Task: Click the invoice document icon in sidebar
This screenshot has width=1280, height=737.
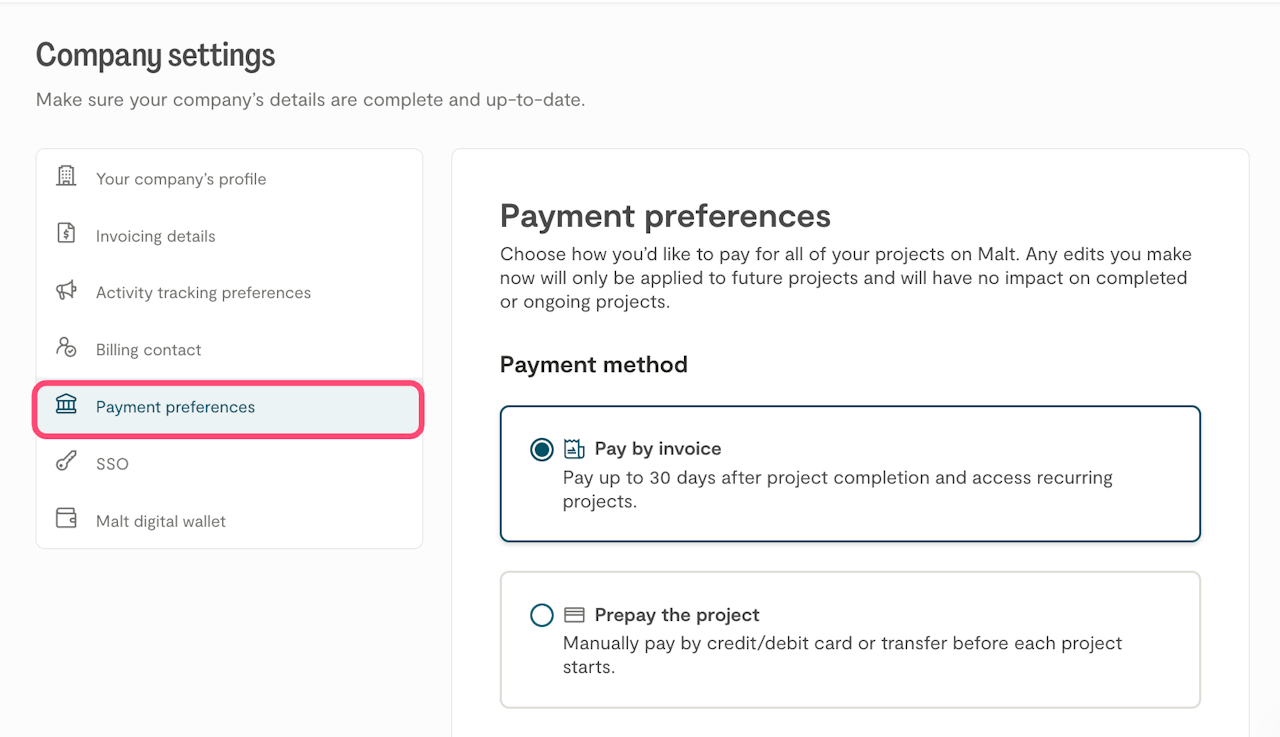Action: (66, 234)
